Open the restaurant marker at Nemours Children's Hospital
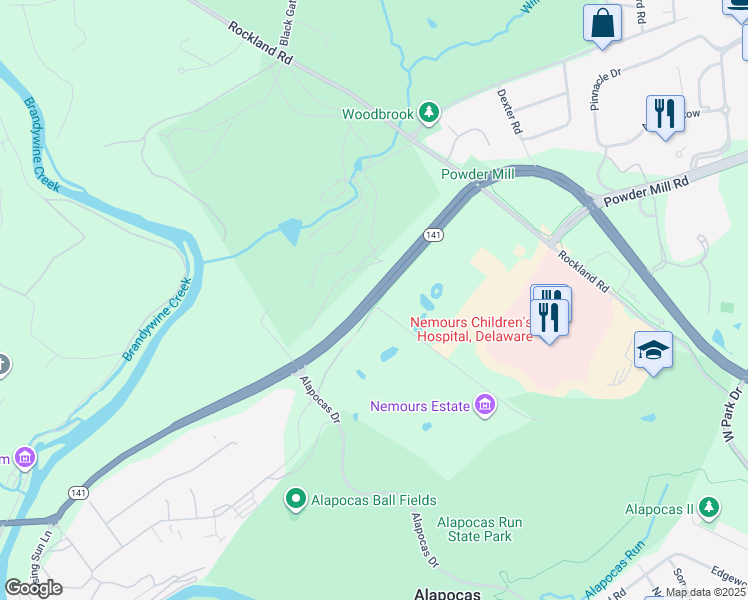This screenshot has width=748, height=600. pyautogui.click(x=549, y=319)
